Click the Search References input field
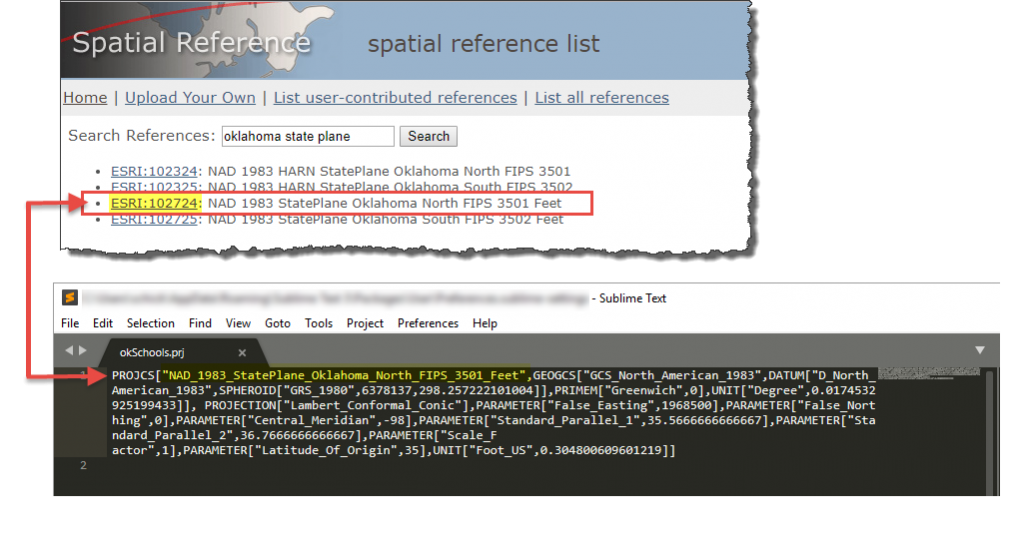The image size is (1024, 553). point(306,136)
